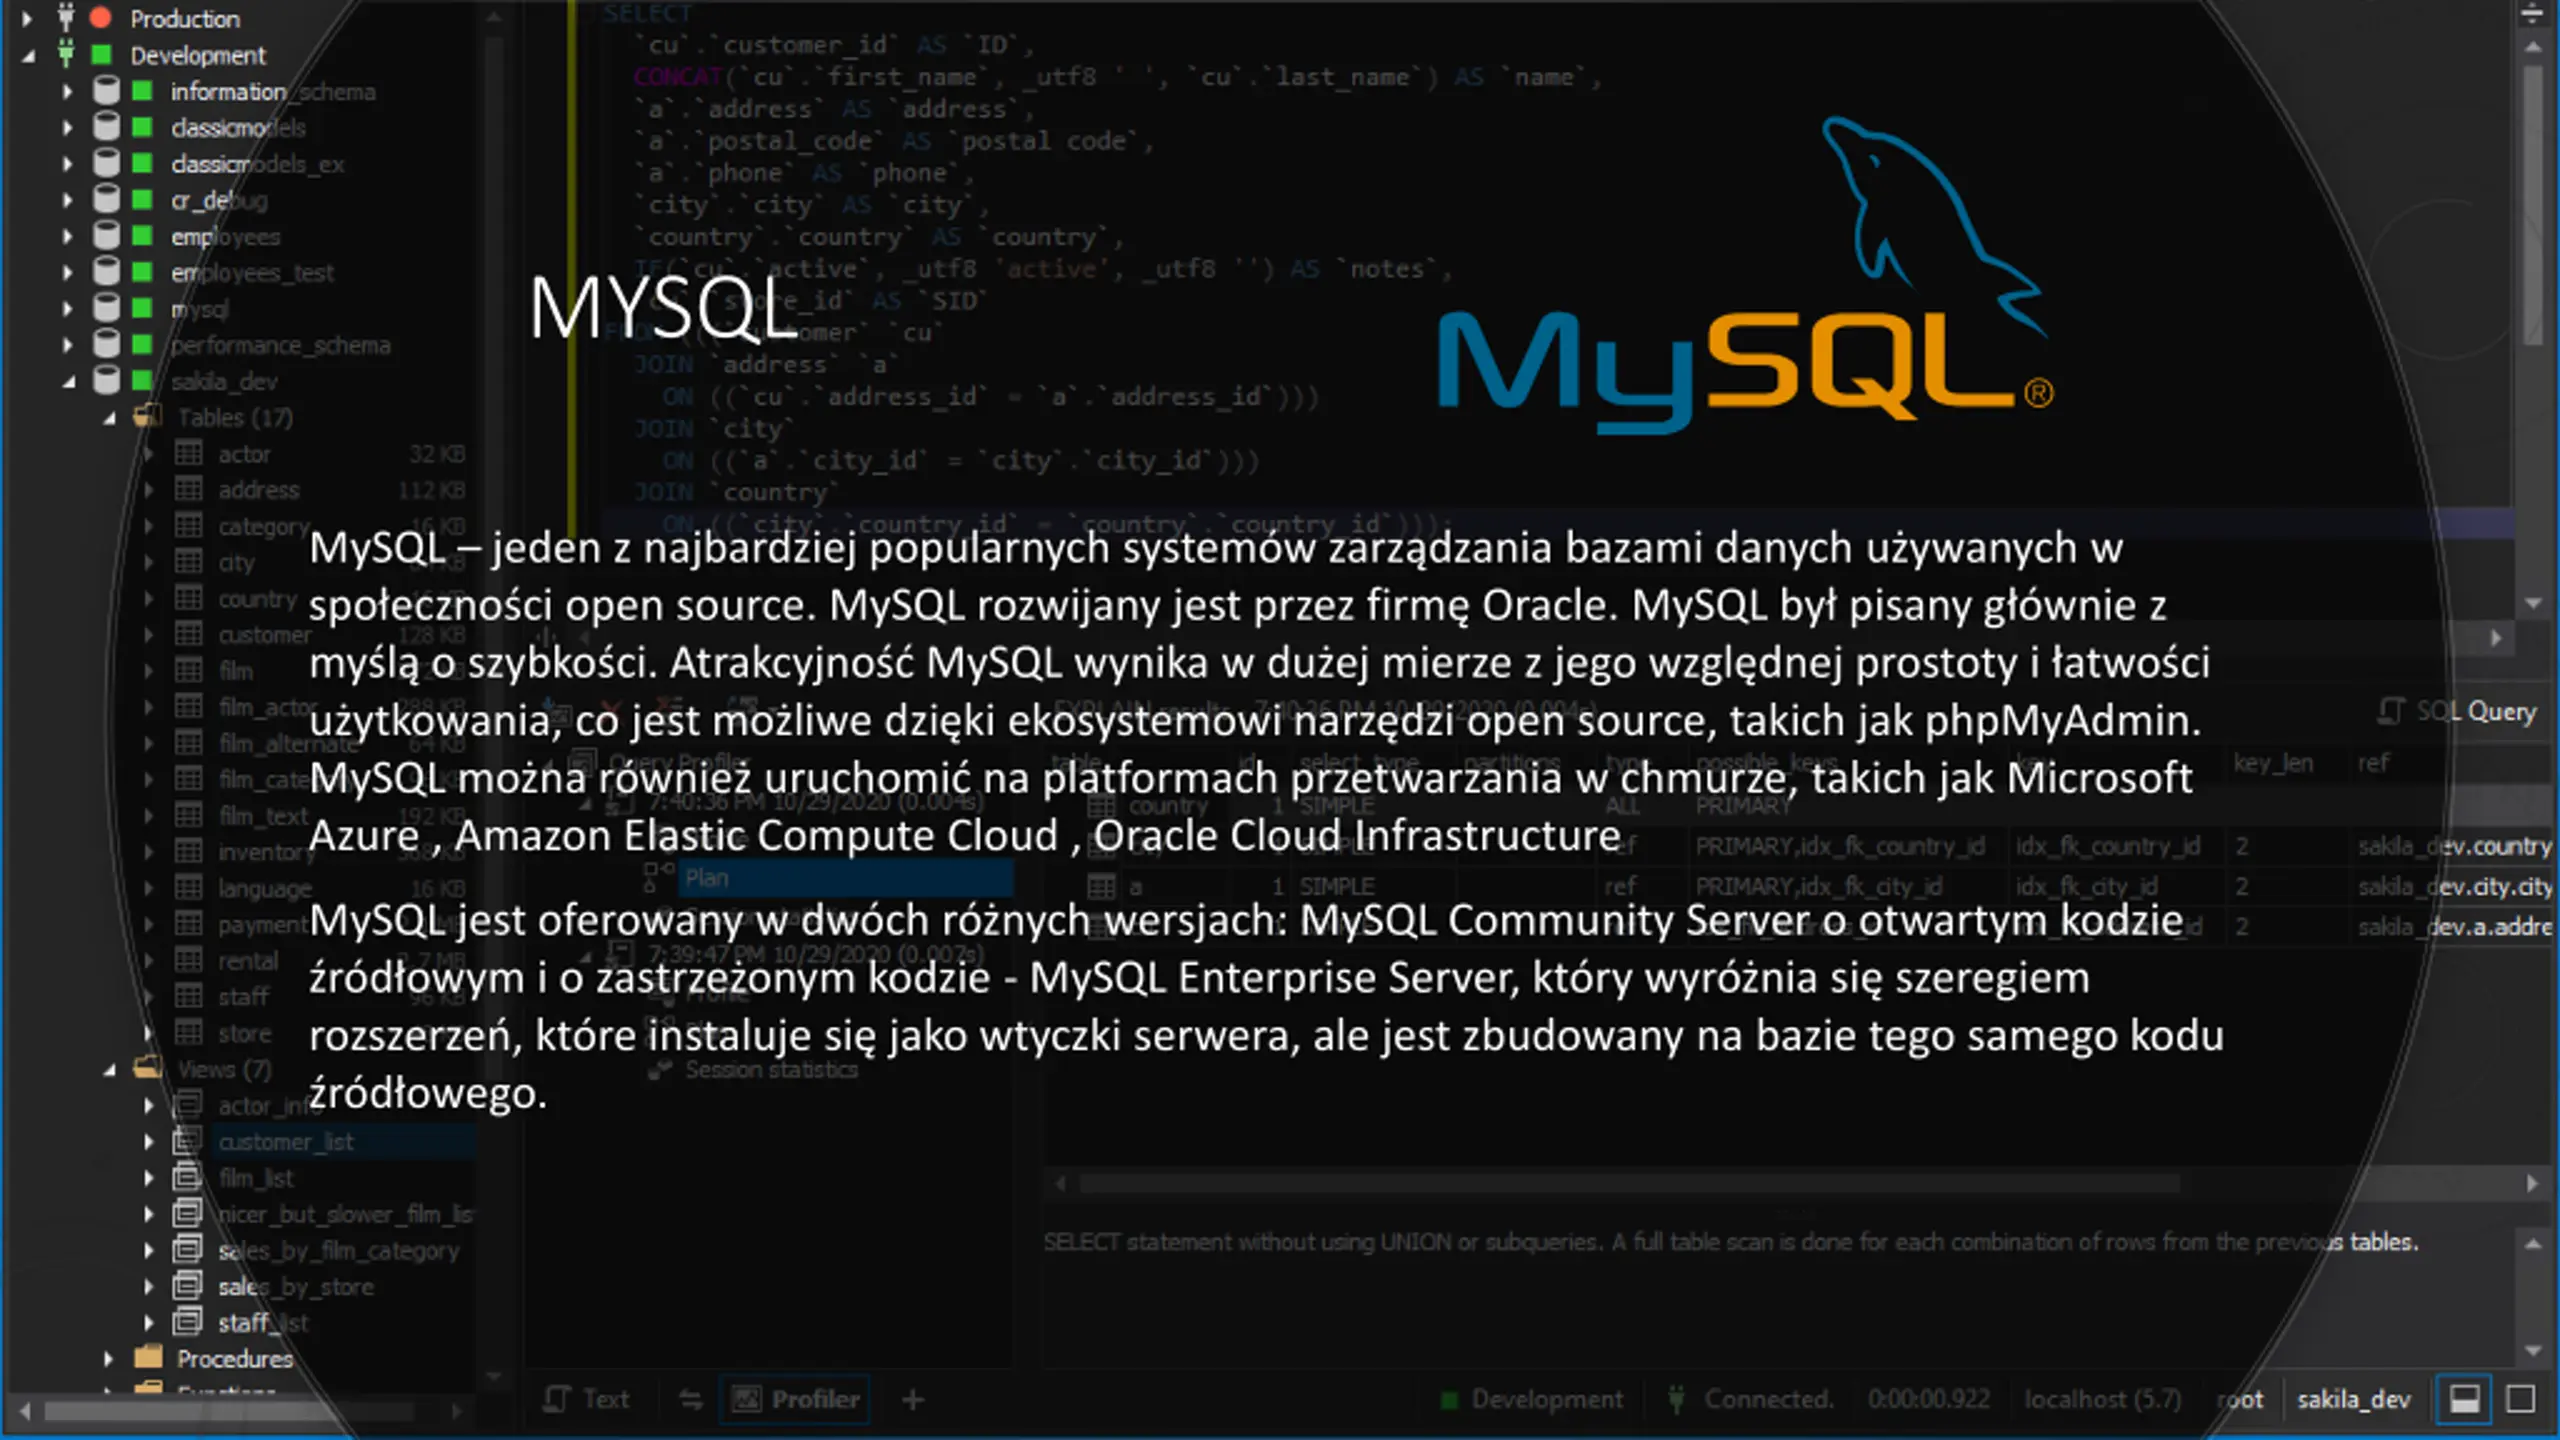Click the database icon beside performance_schema
2560x1440 pixels.
pyautogui.click(x=106, y=344)
